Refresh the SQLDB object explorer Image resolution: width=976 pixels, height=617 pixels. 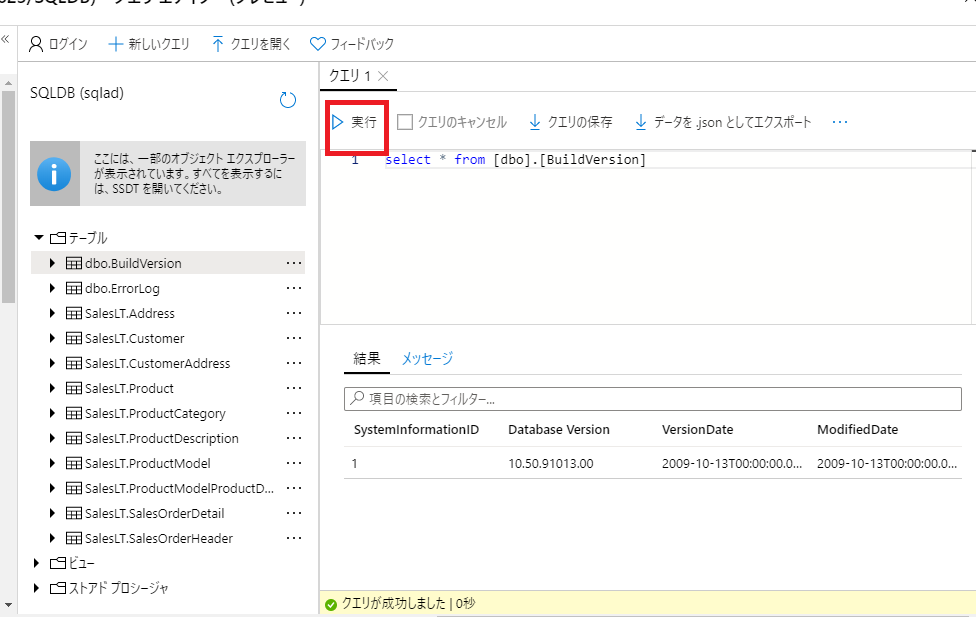click(x=288, y=100)
